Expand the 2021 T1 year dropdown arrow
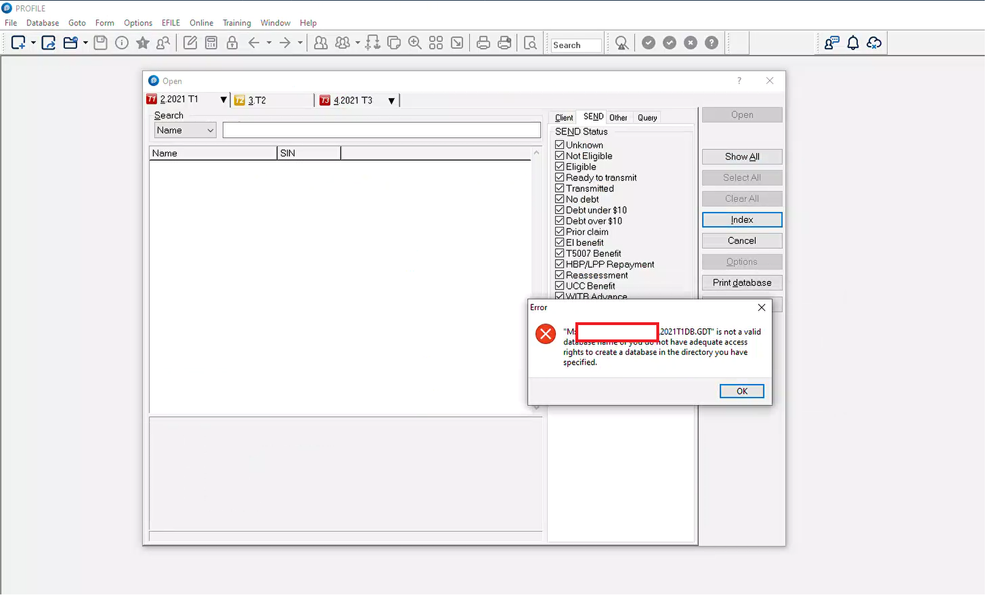The width and height of the screenshot is (998, 610). coord(223,100)
